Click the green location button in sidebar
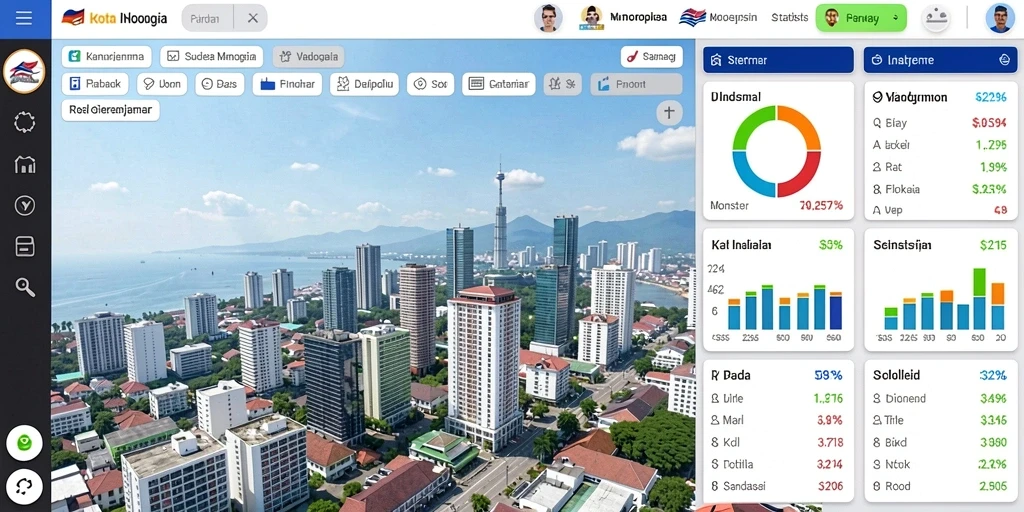This screenshot has height=512, width=1024. coord(24,443)
